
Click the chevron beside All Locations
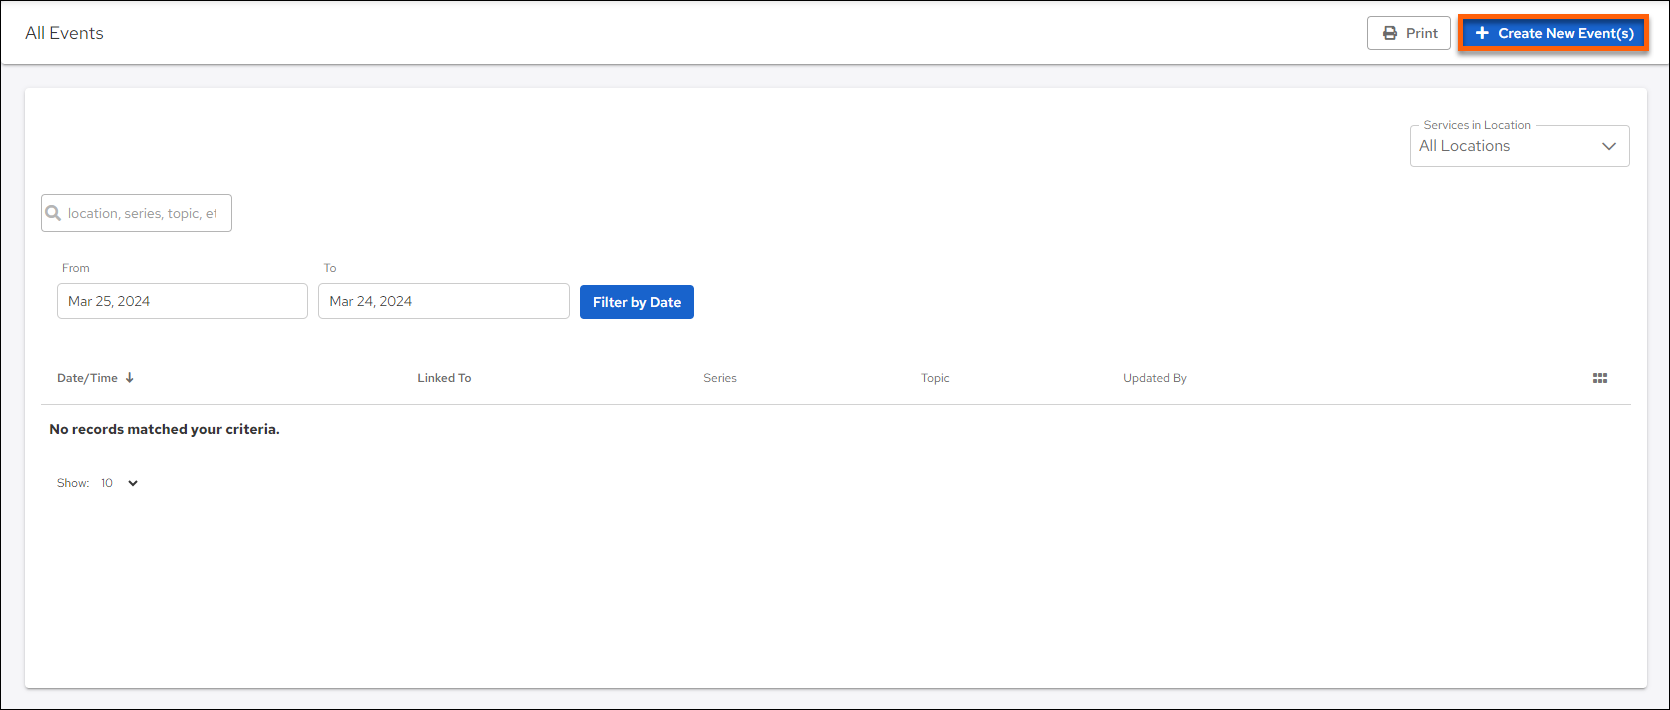pos(1609,146)
